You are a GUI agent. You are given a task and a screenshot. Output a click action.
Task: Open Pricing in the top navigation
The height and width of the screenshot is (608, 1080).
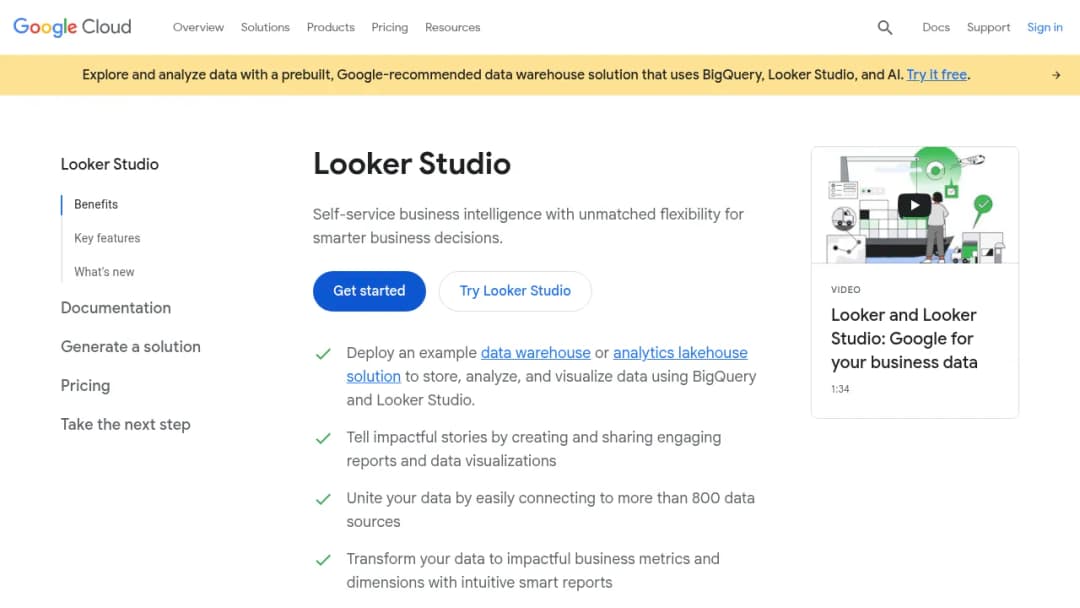[390, 28]
